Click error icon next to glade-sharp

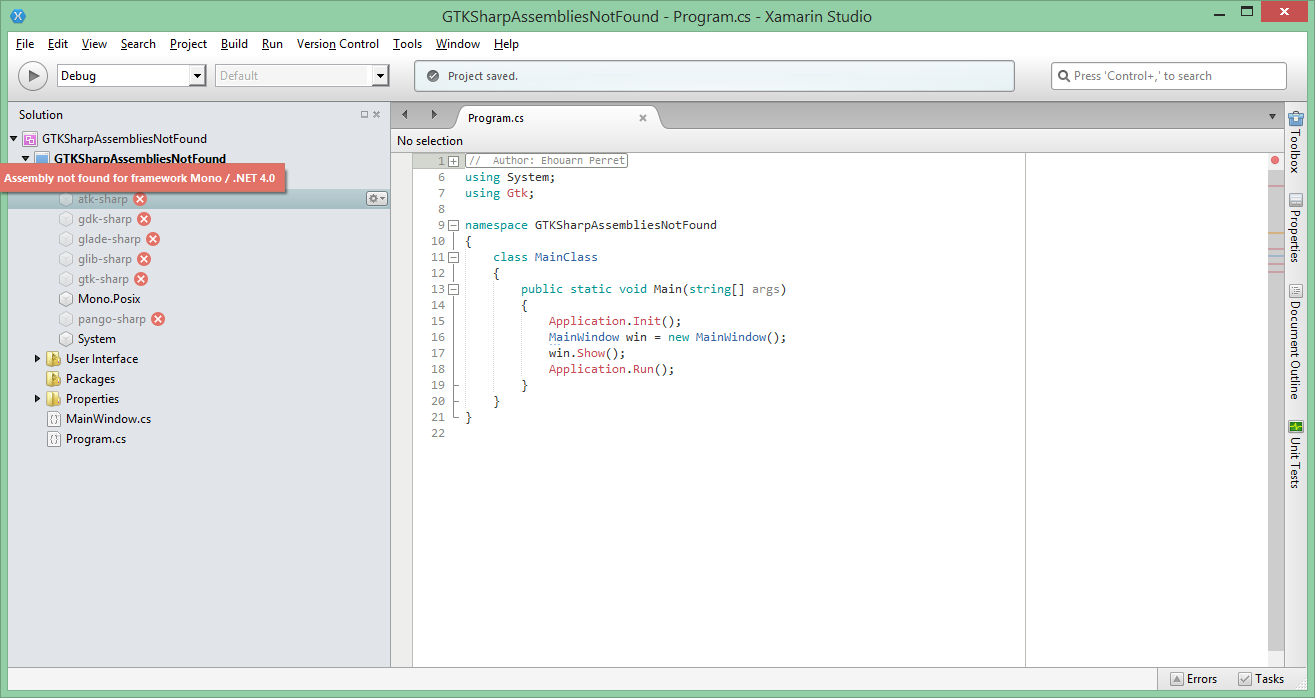(153, 239)
